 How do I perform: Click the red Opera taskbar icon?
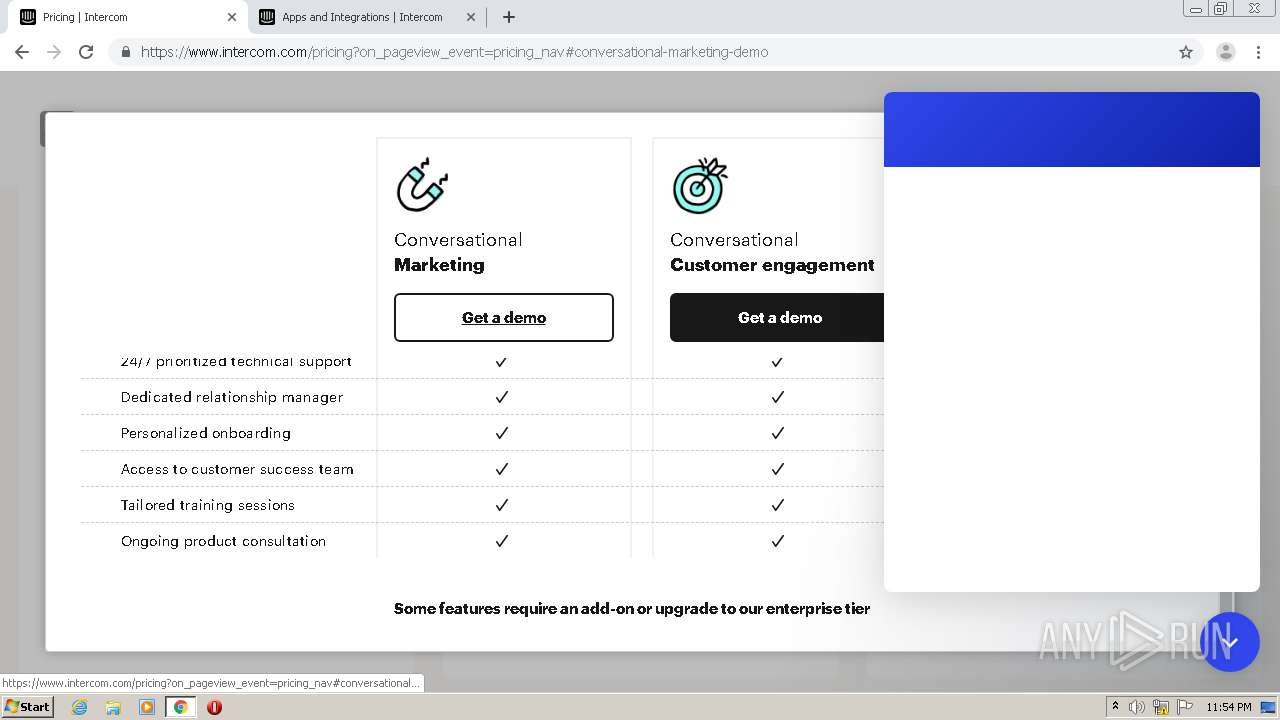[x=214, y=707]
